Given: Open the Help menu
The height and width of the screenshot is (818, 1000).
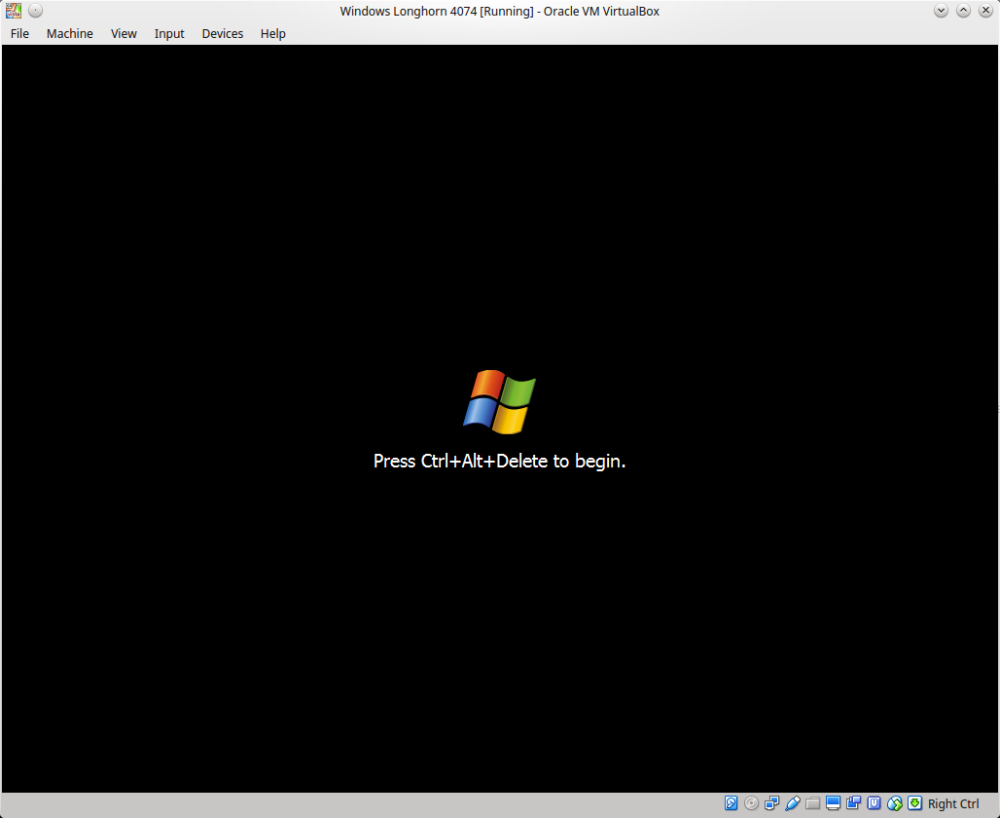Looking at the screenshot, I should click(x=272, y=33).
